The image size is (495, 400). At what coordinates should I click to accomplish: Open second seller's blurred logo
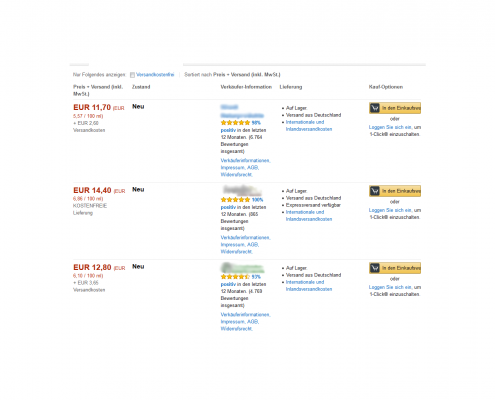(242, 191)
